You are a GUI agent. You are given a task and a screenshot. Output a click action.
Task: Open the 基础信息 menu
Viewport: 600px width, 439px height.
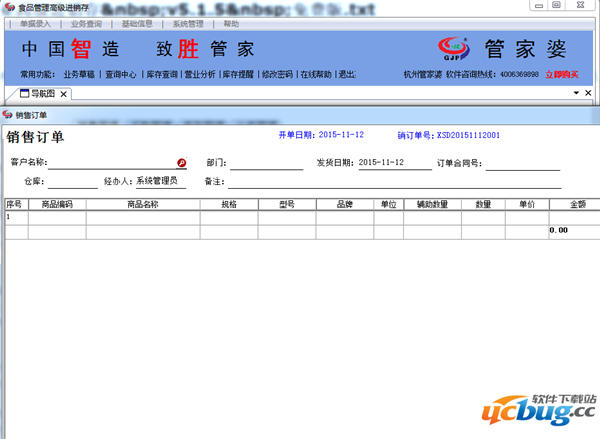click(137, 22)
